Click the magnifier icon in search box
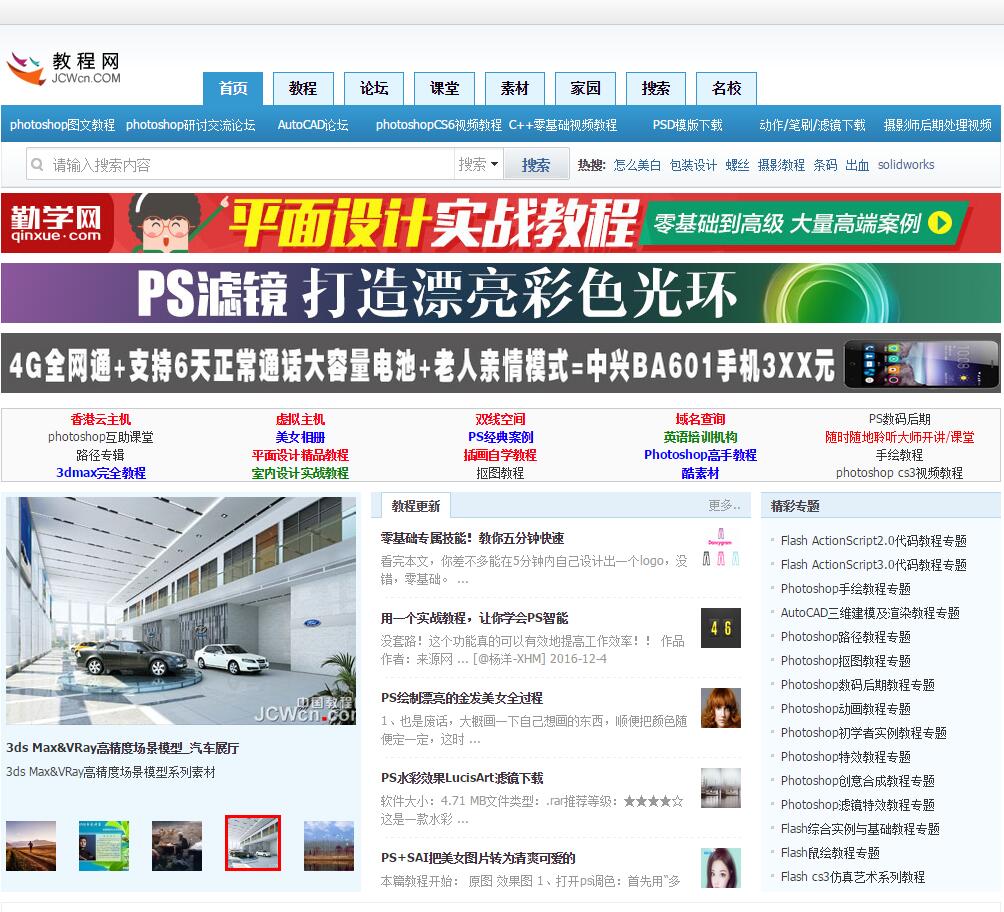Viewport: 1004px width, 912px height. (x=38, y=165)
